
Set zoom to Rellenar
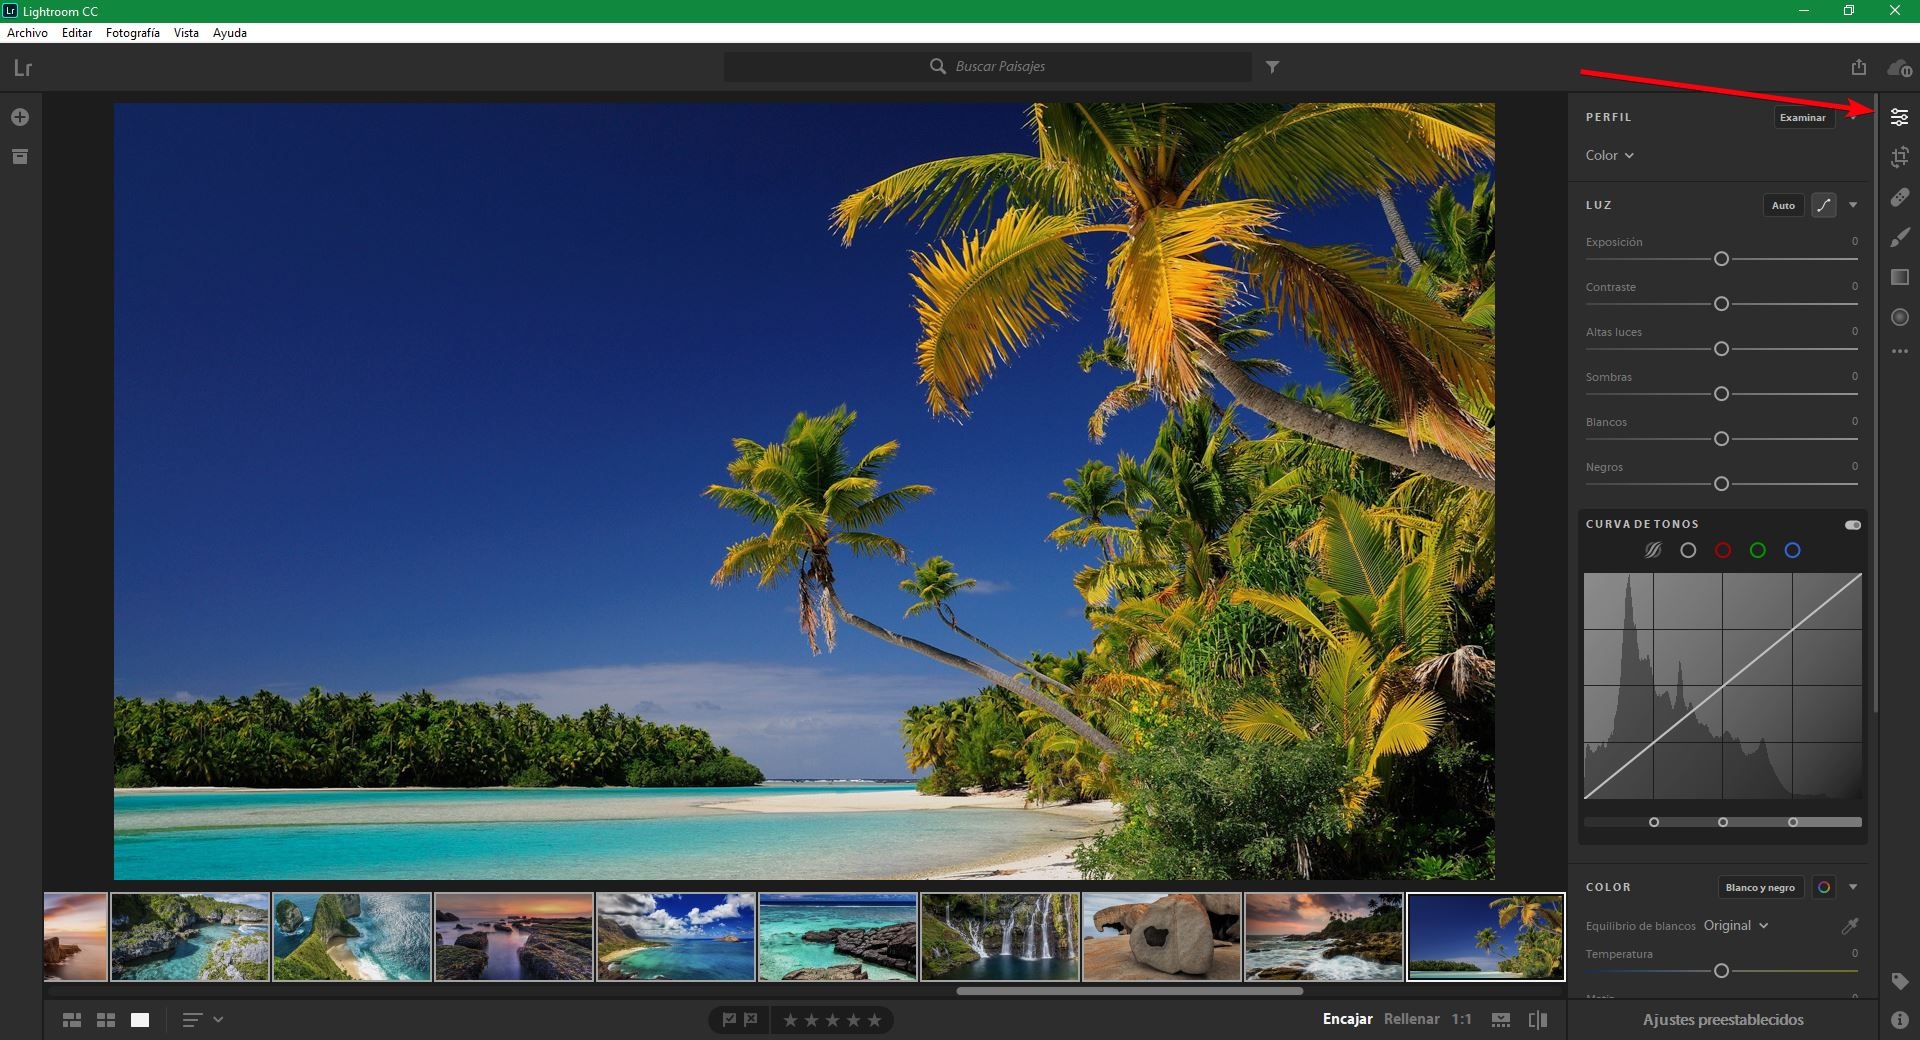pyautogui.click(x=1411, y=1019)
